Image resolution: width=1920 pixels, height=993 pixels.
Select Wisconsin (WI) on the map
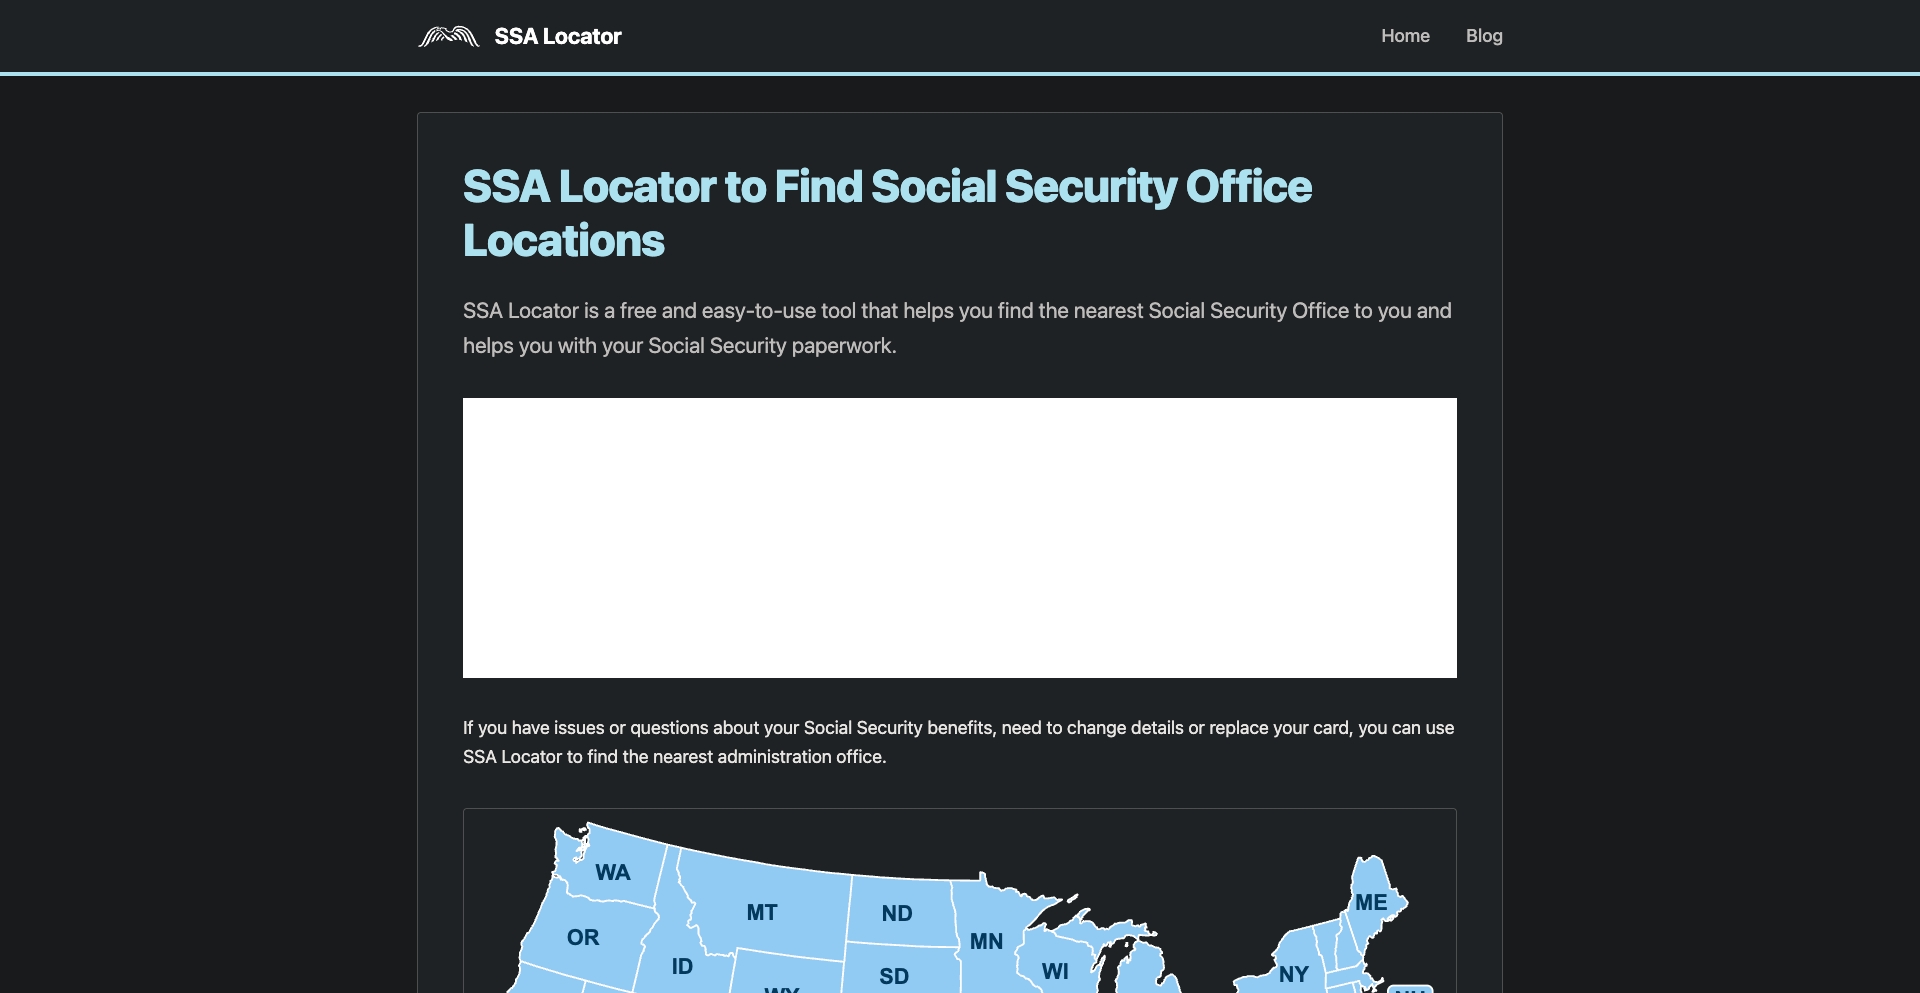coord(1056,971)
